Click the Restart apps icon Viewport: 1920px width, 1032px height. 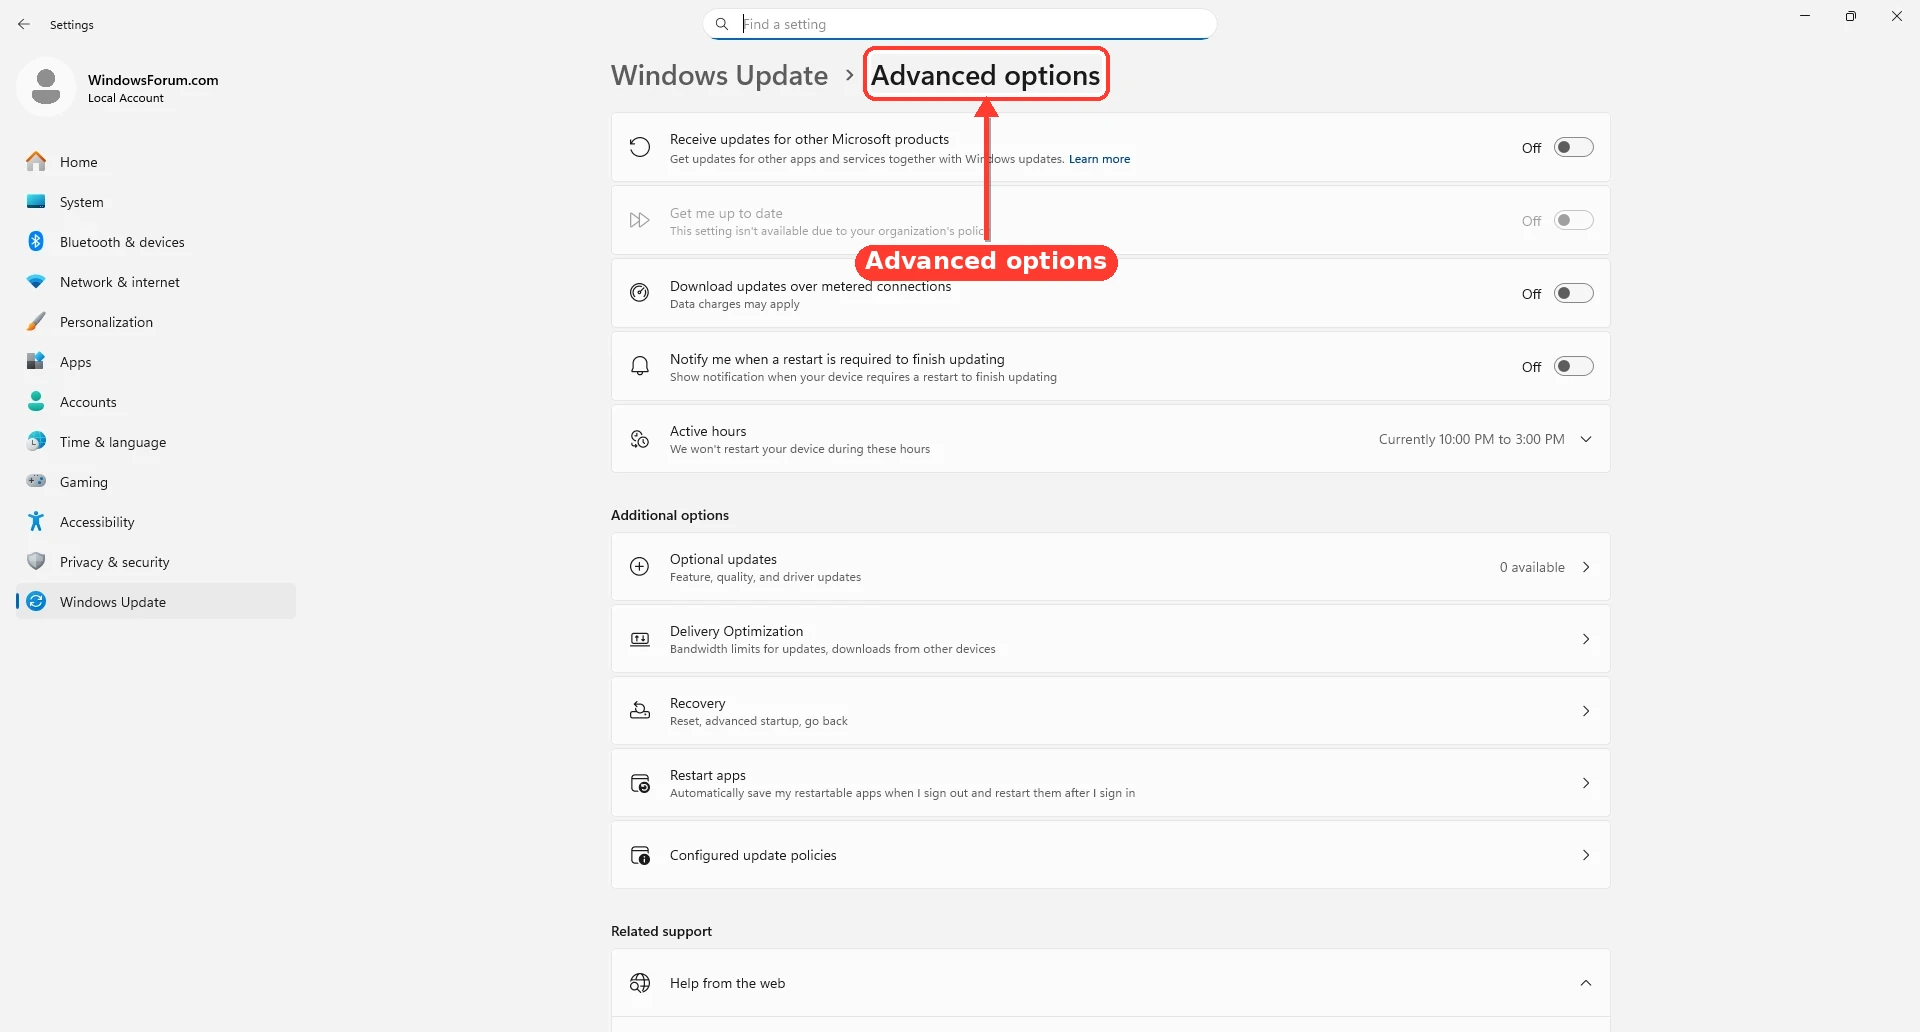tap(640, 783)
